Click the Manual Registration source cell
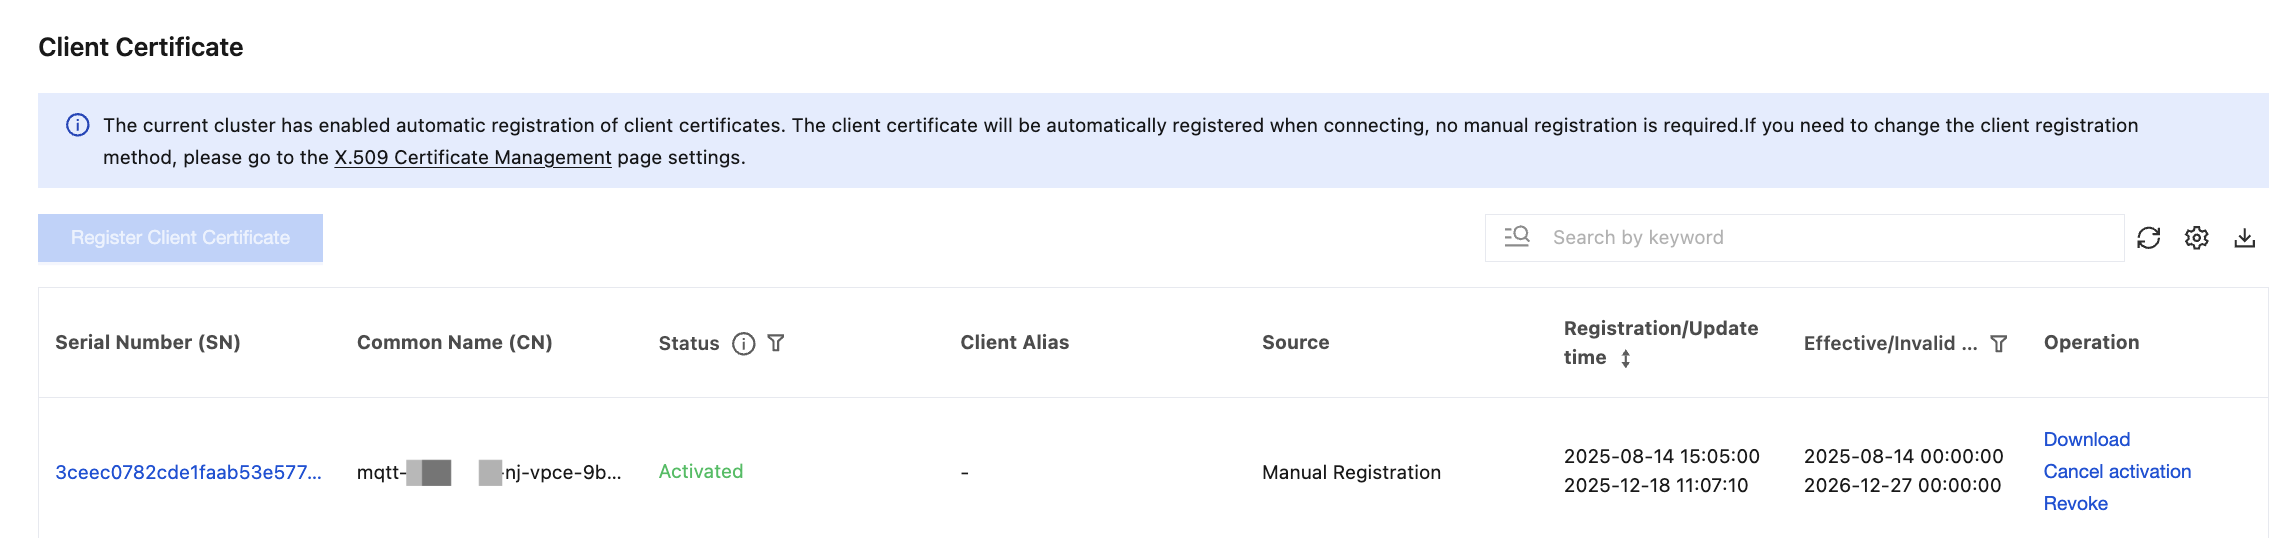Image resolution: width=2294 pixels, height=538 pixels. pyautogui.click(x=1350, y=472)
